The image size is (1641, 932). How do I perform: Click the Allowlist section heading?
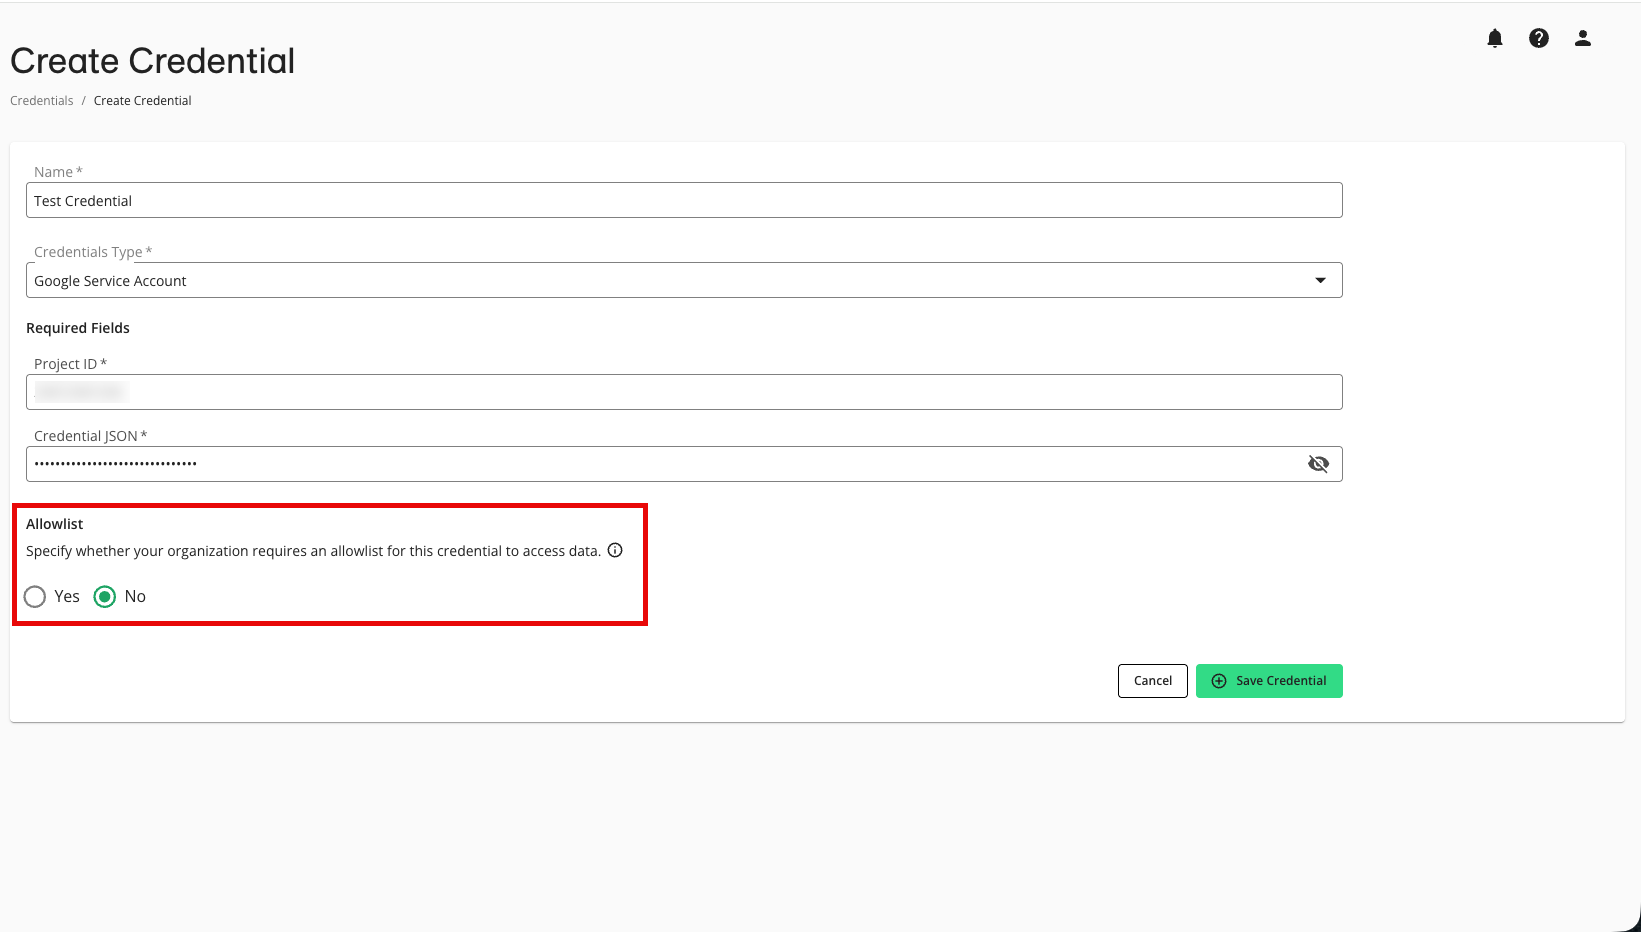tap(55, 524)
